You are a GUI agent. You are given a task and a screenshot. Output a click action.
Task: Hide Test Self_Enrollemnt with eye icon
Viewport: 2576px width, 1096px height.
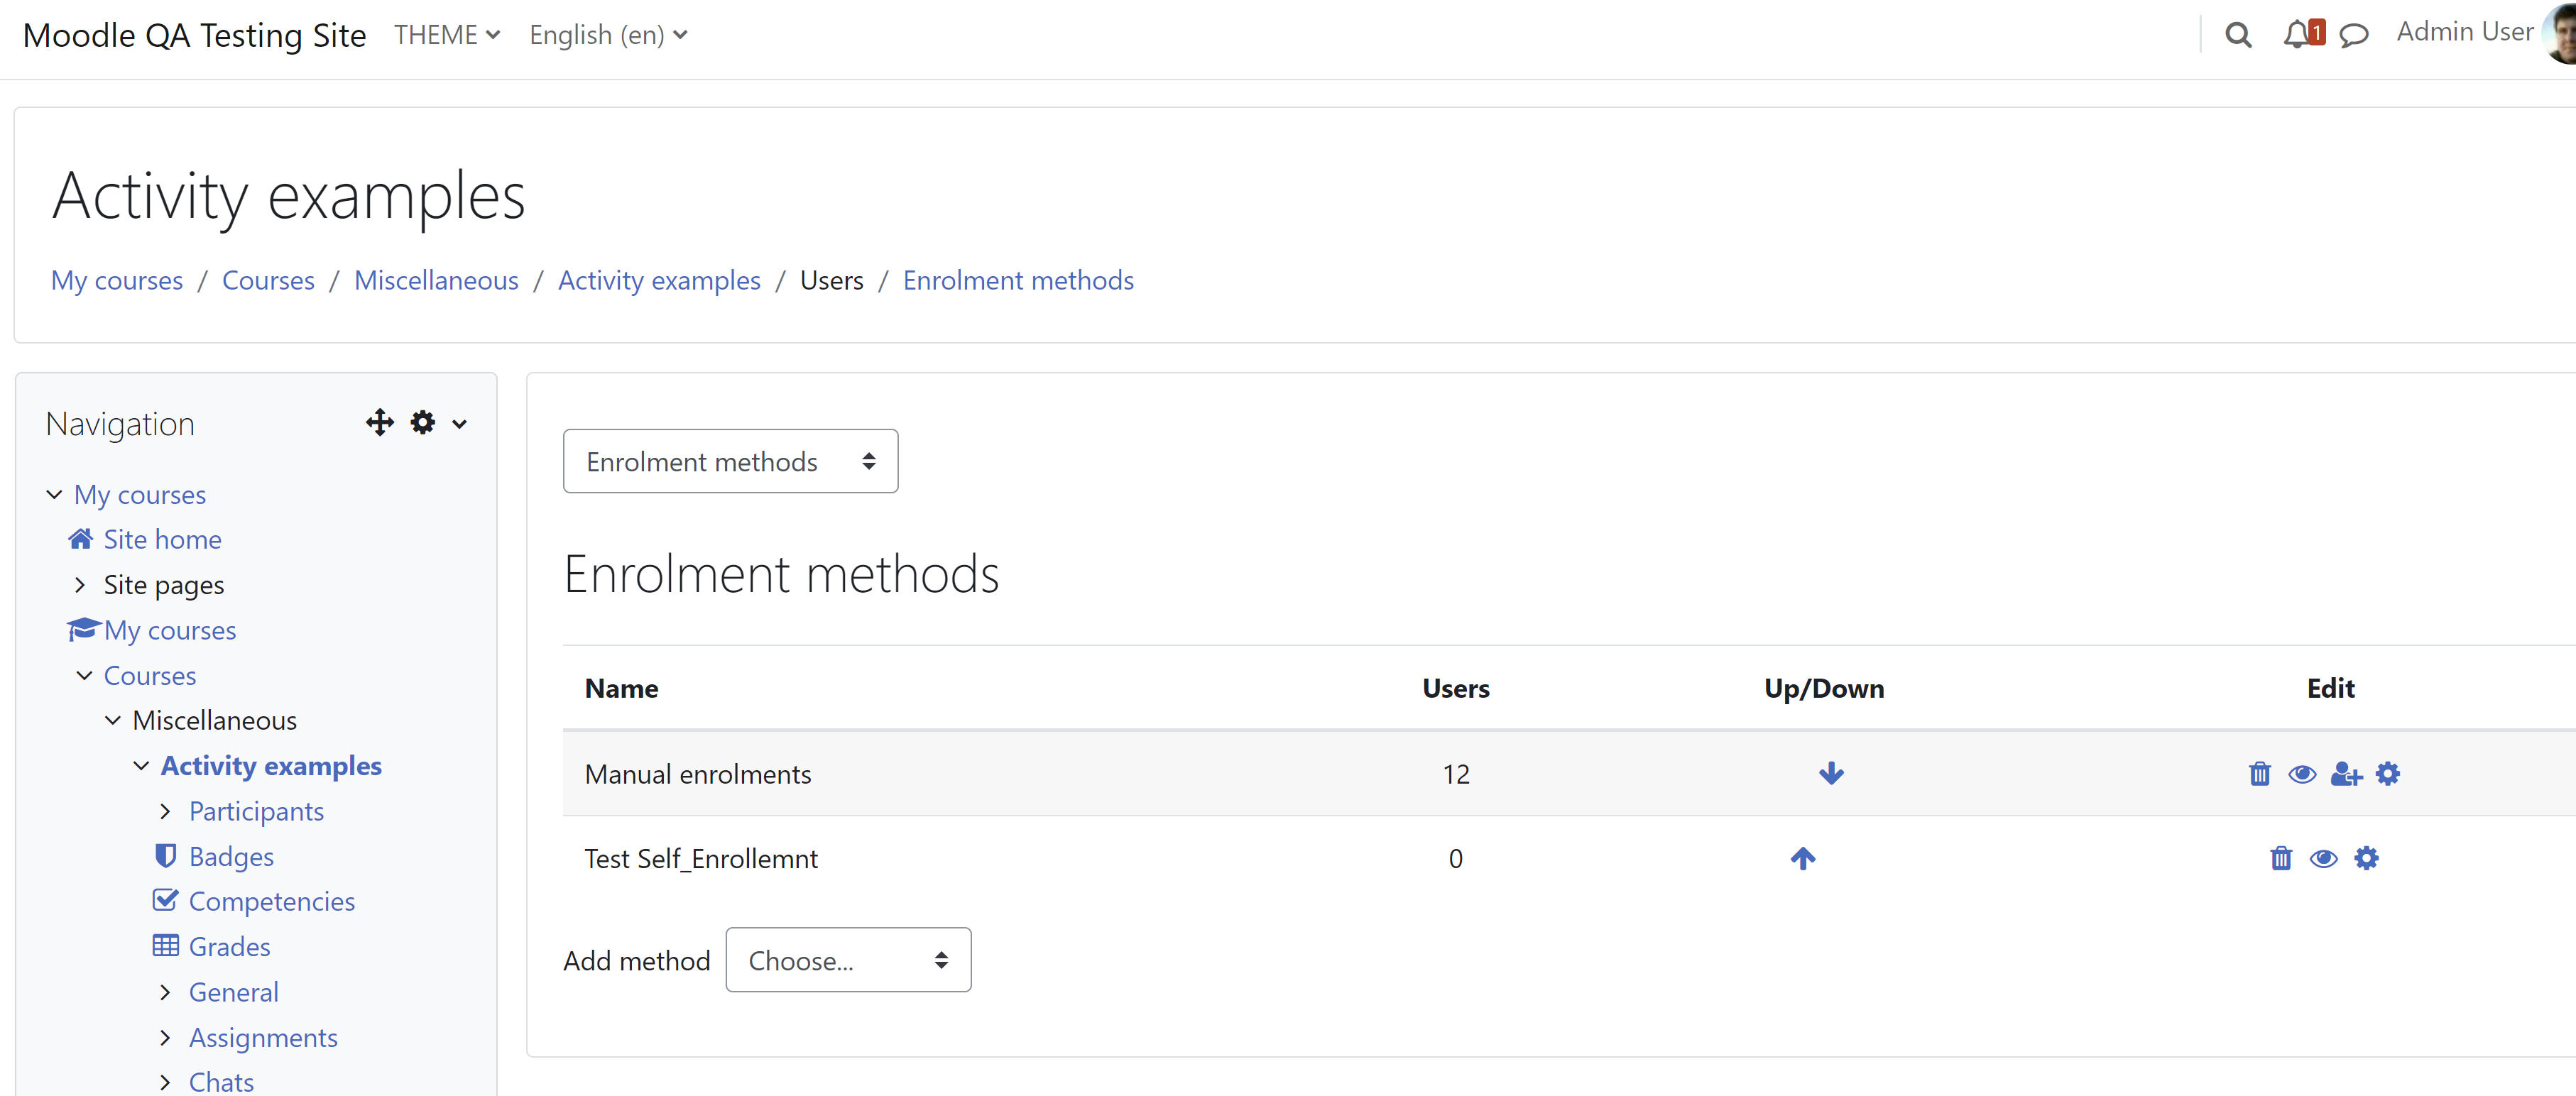coord(2324,858)
